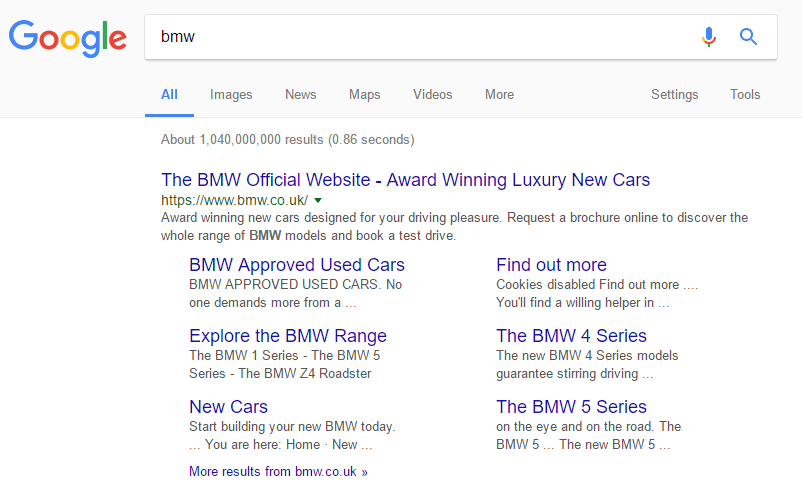The height and width of the screenshot is (500, 802).
Task: Click the https://www.bmw.co.uk/ green URL text
Action: click(234, 200)
